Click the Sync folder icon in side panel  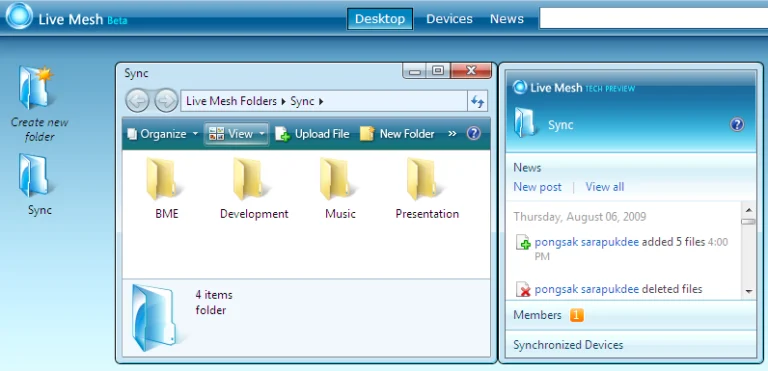[526, 123]
